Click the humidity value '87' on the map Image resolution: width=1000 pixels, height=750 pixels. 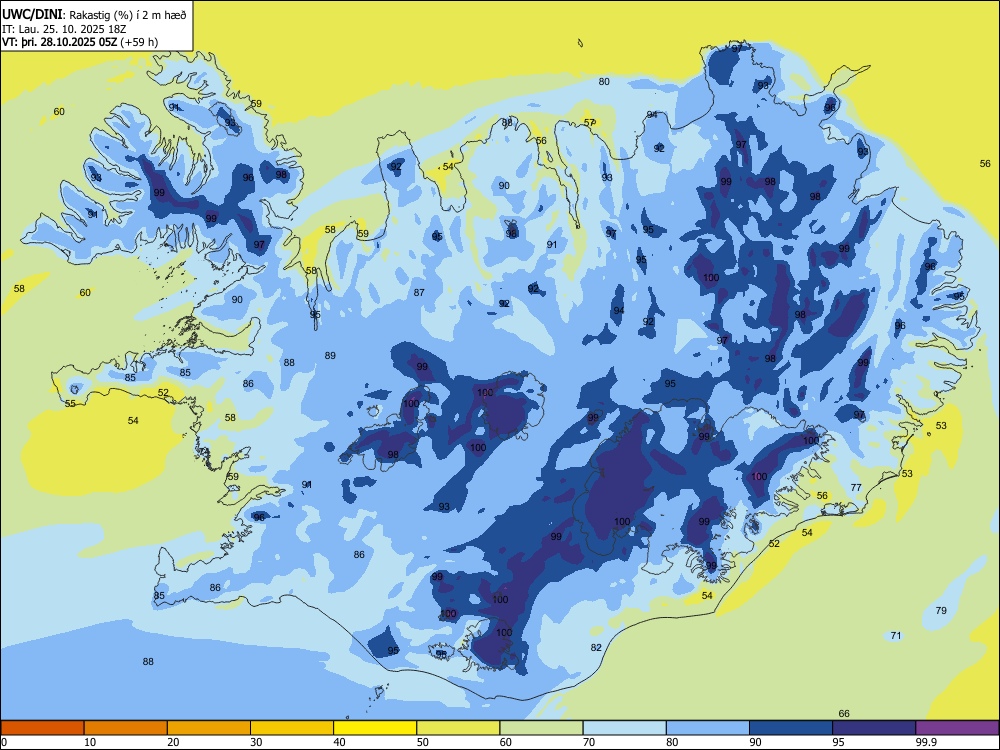click(x=419, y=293)
